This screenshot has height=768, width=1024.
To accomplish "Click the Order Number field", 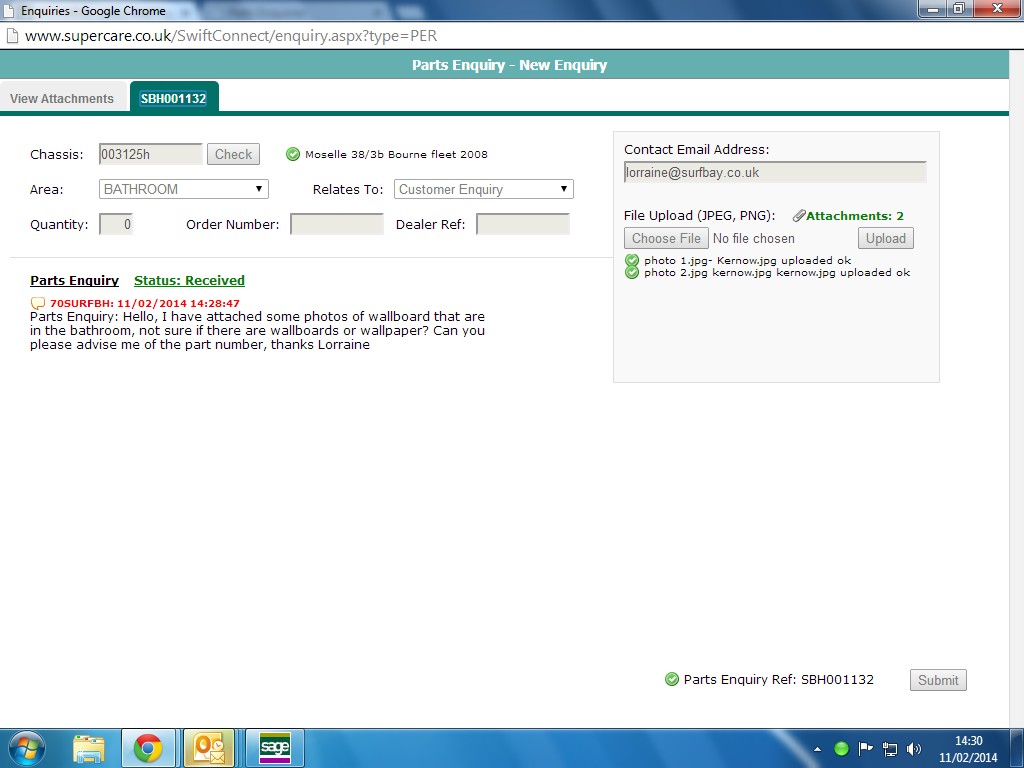I will point(337,224).
